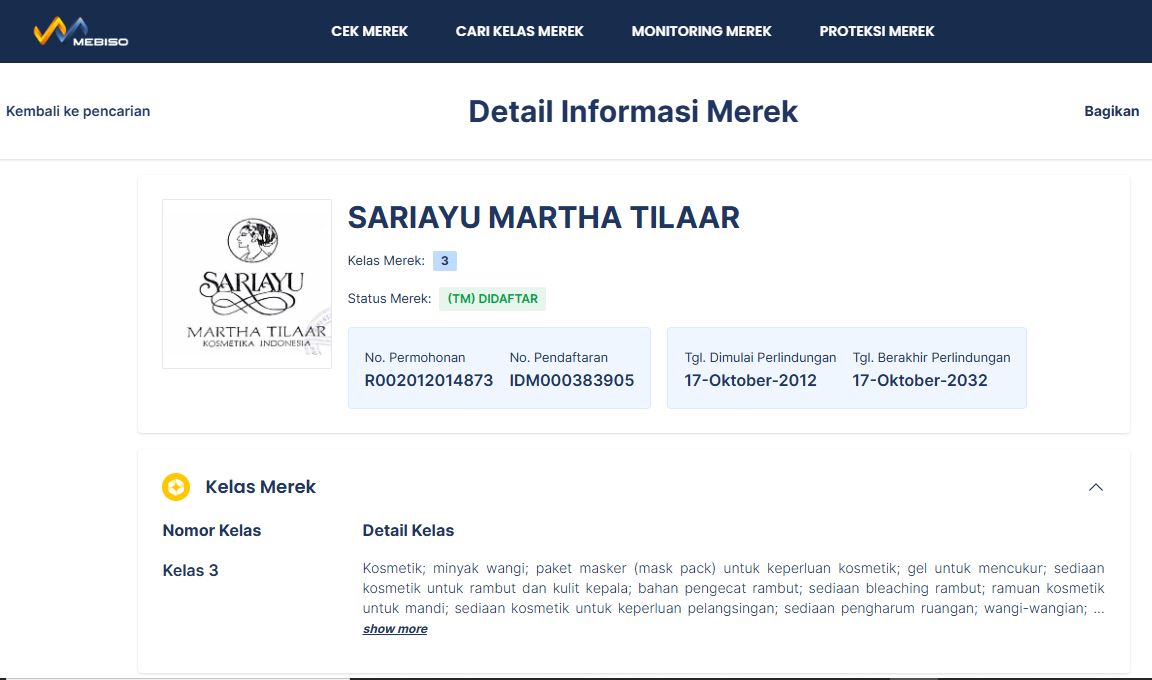Screen dimensions: 1152x680
Task: Click the No. Permohonan label
Action: [414, 358]
